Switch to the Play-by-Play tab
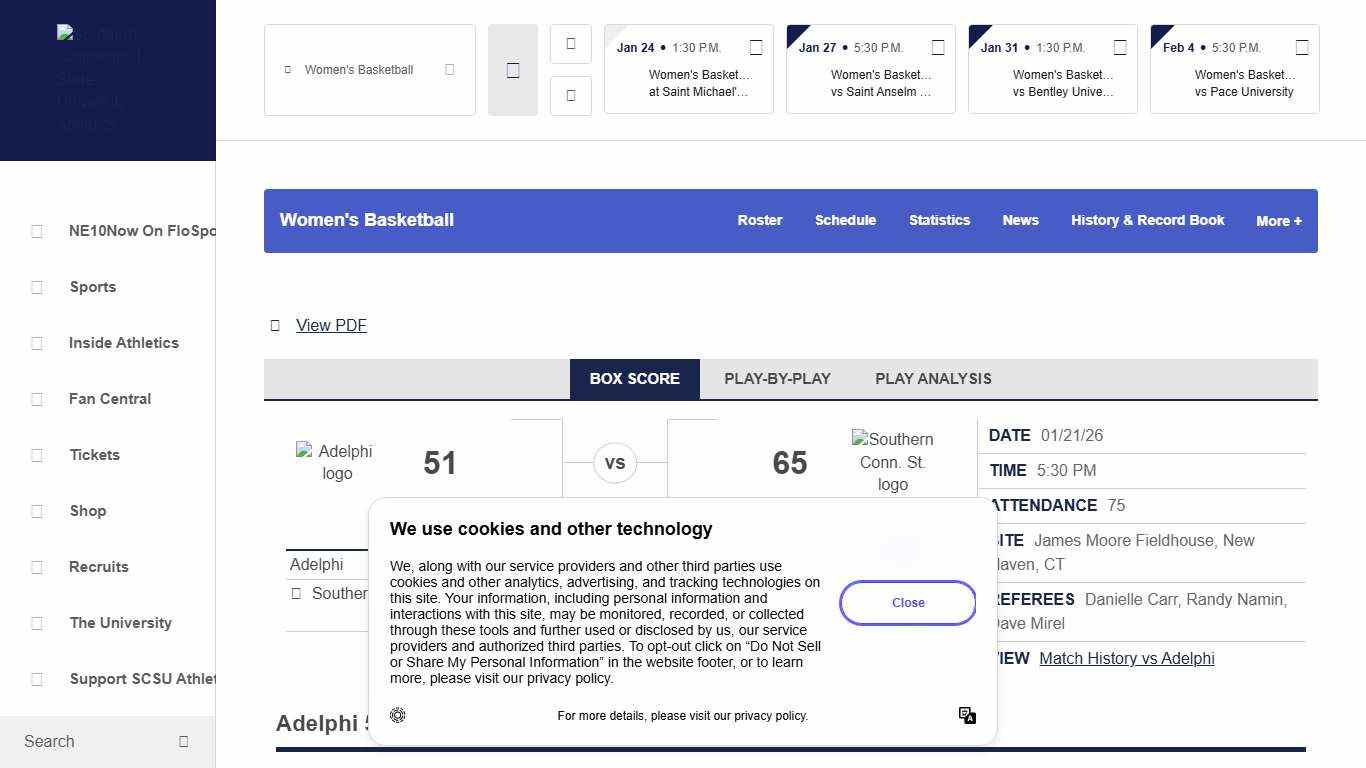 tap(777, 379)
